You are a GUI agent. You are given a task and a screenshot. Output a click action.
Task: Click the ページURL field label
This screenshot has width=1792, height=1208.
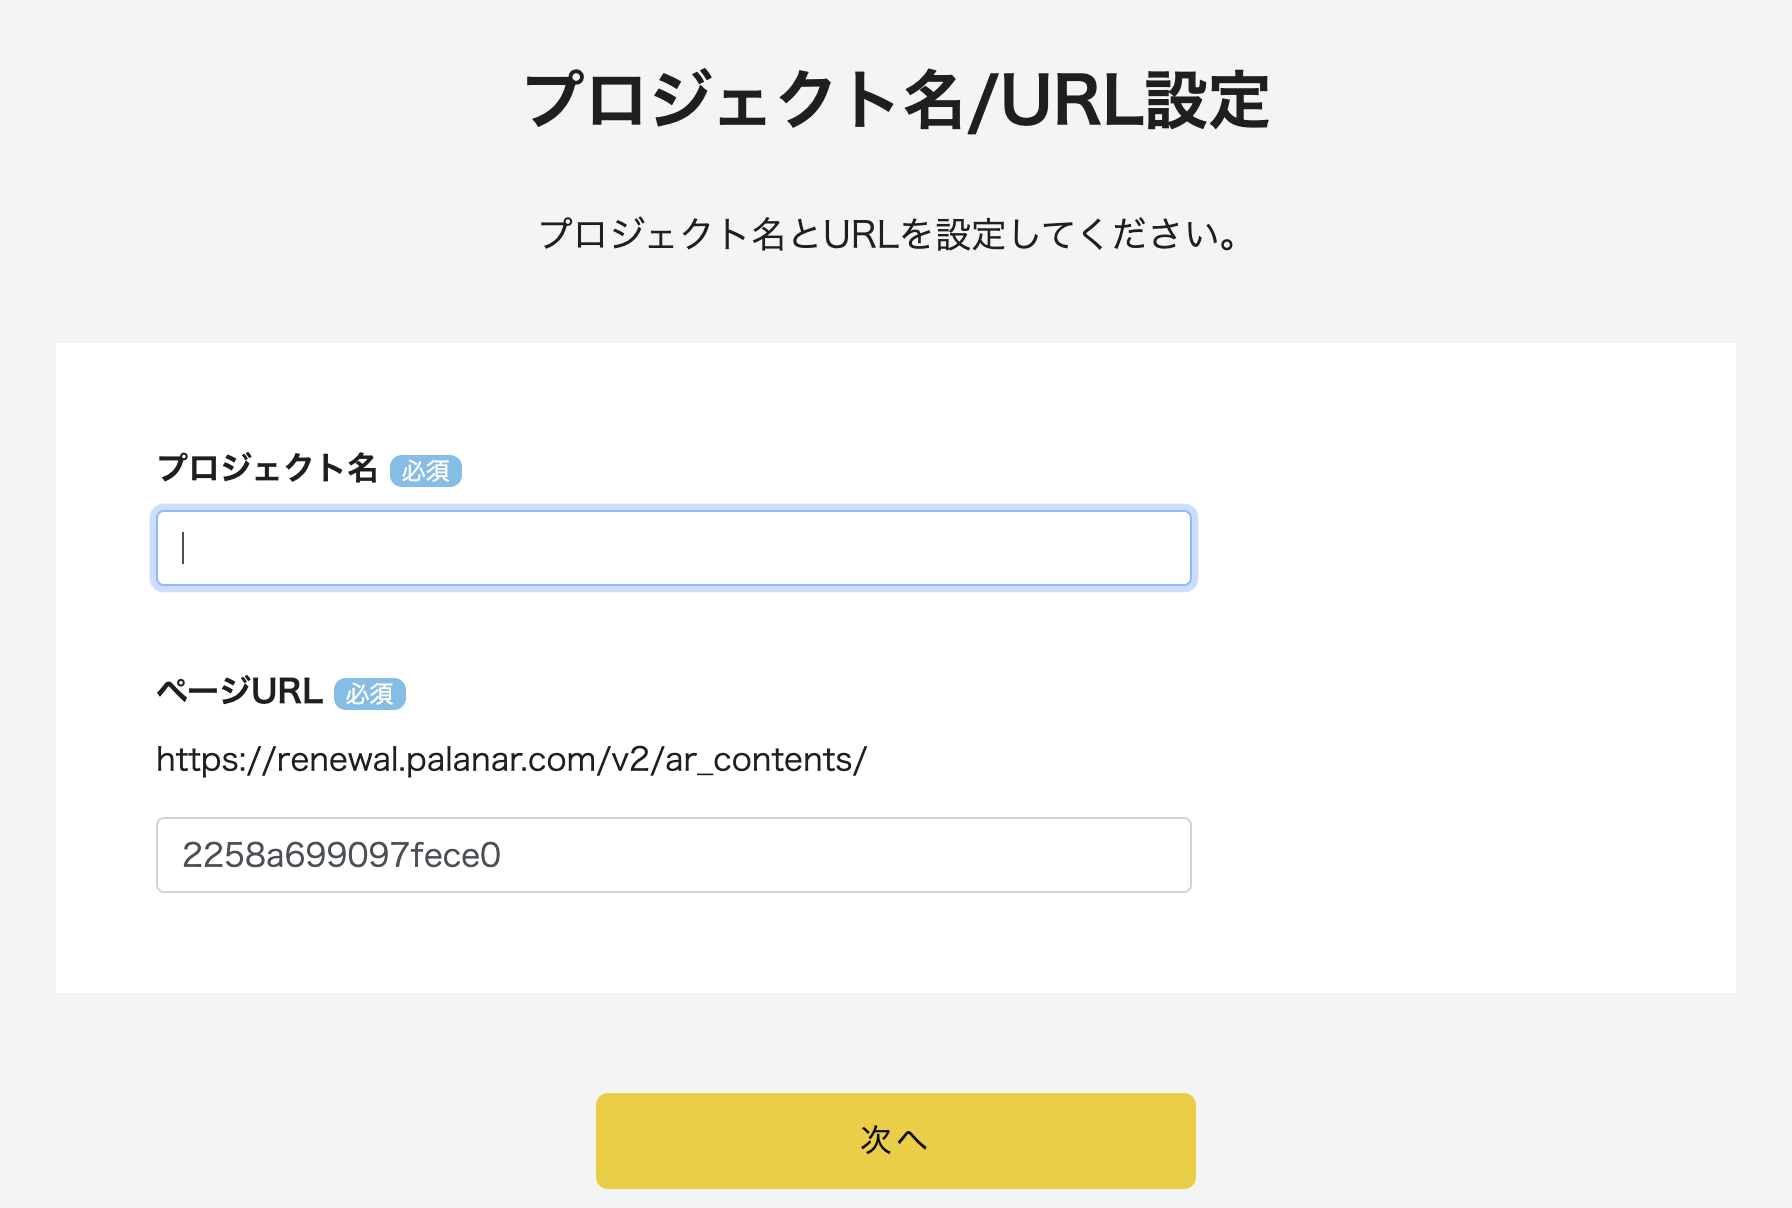click(x=238, y=692)
